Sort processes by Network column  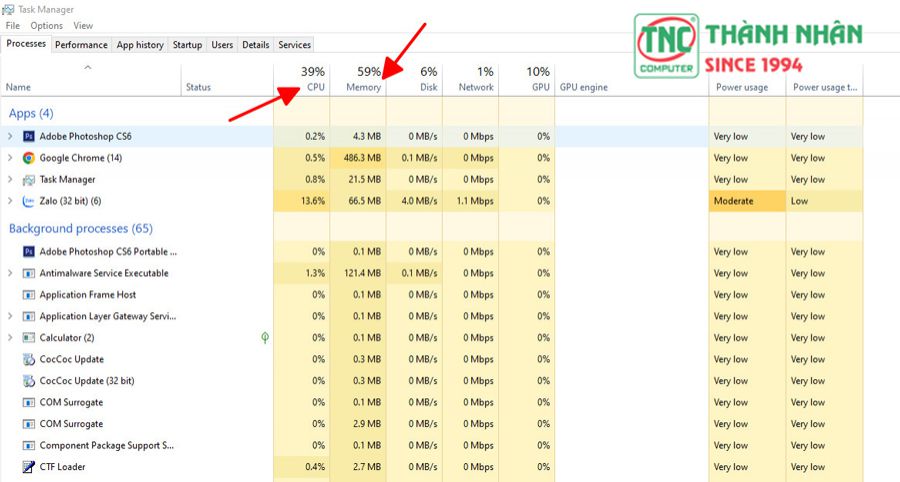pos(471,80)
